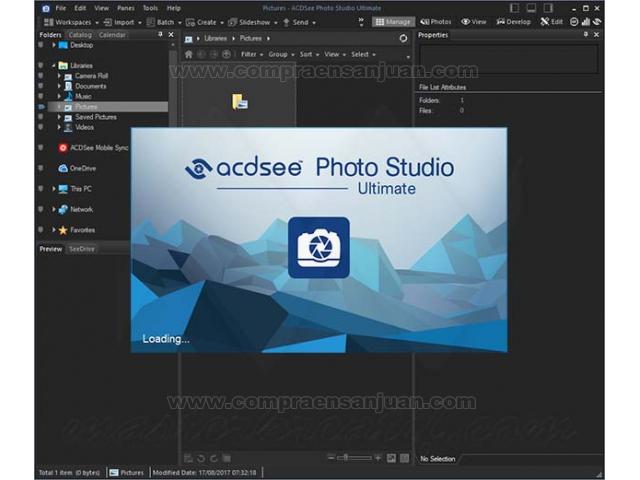The height and width of the screenshot is (480, 640).
Task: Click the ACDSee app icon in title bar
Action: 46,8
